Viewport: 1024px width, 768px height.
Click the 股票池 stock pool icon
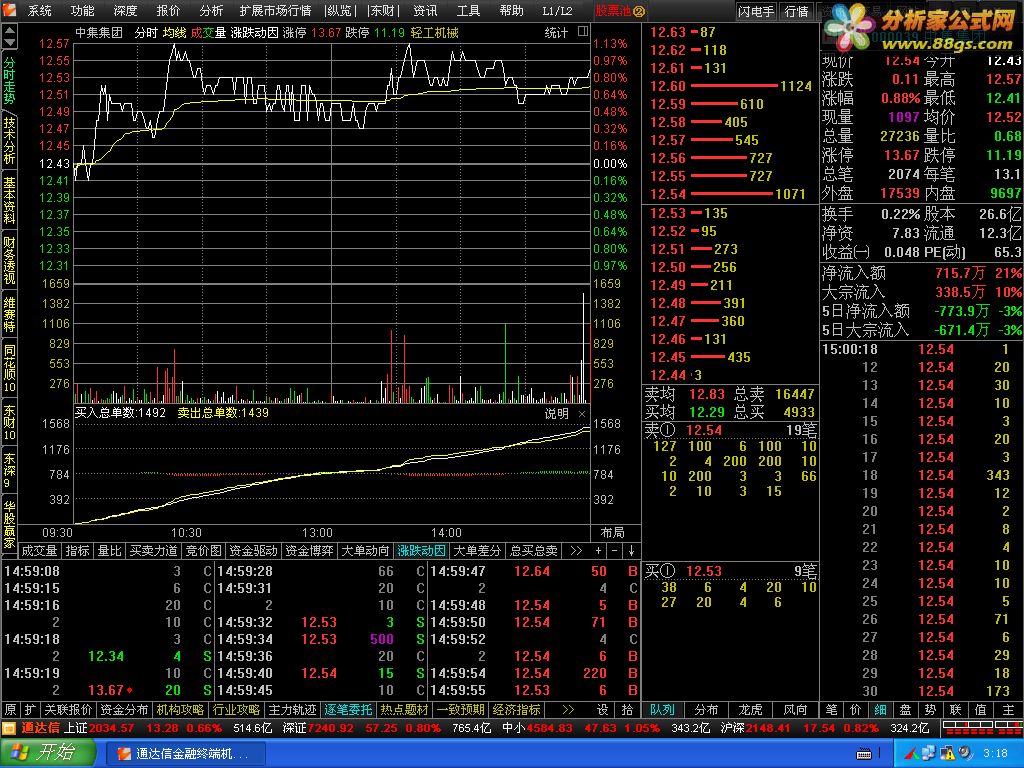tap(620, 10)
